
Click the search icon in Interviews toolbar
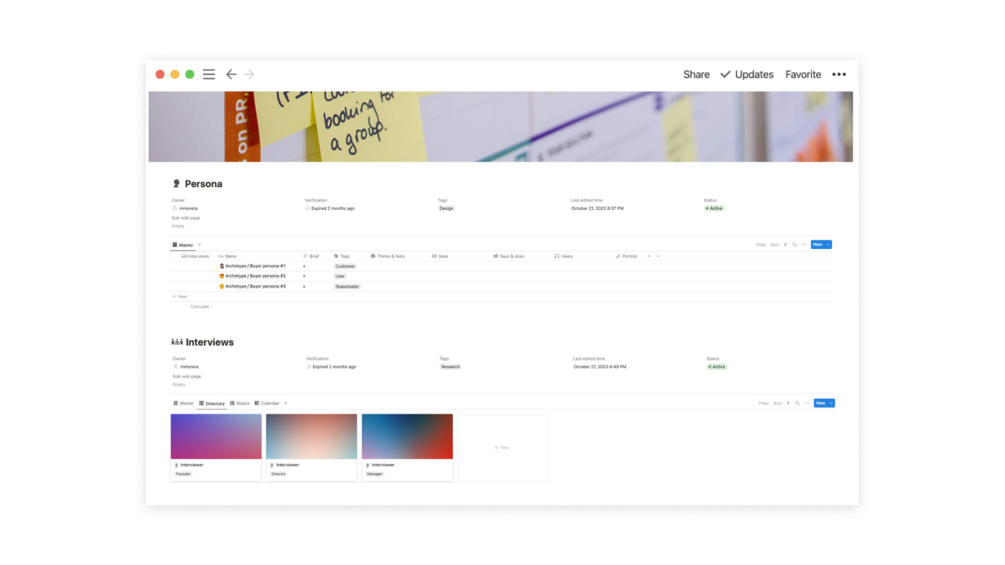click(x=797, y=404)
